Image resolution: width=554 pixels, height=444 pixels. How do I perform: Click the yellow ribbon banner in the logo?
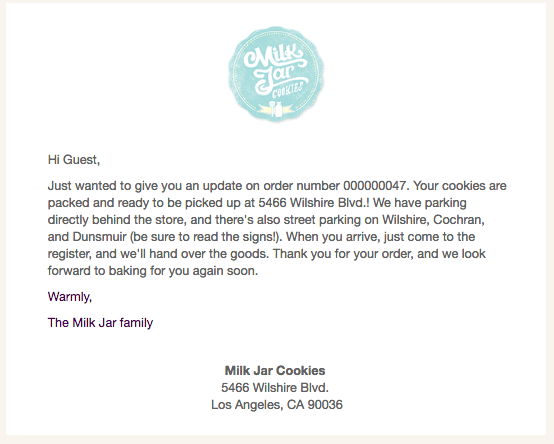(x=276, y=109)
